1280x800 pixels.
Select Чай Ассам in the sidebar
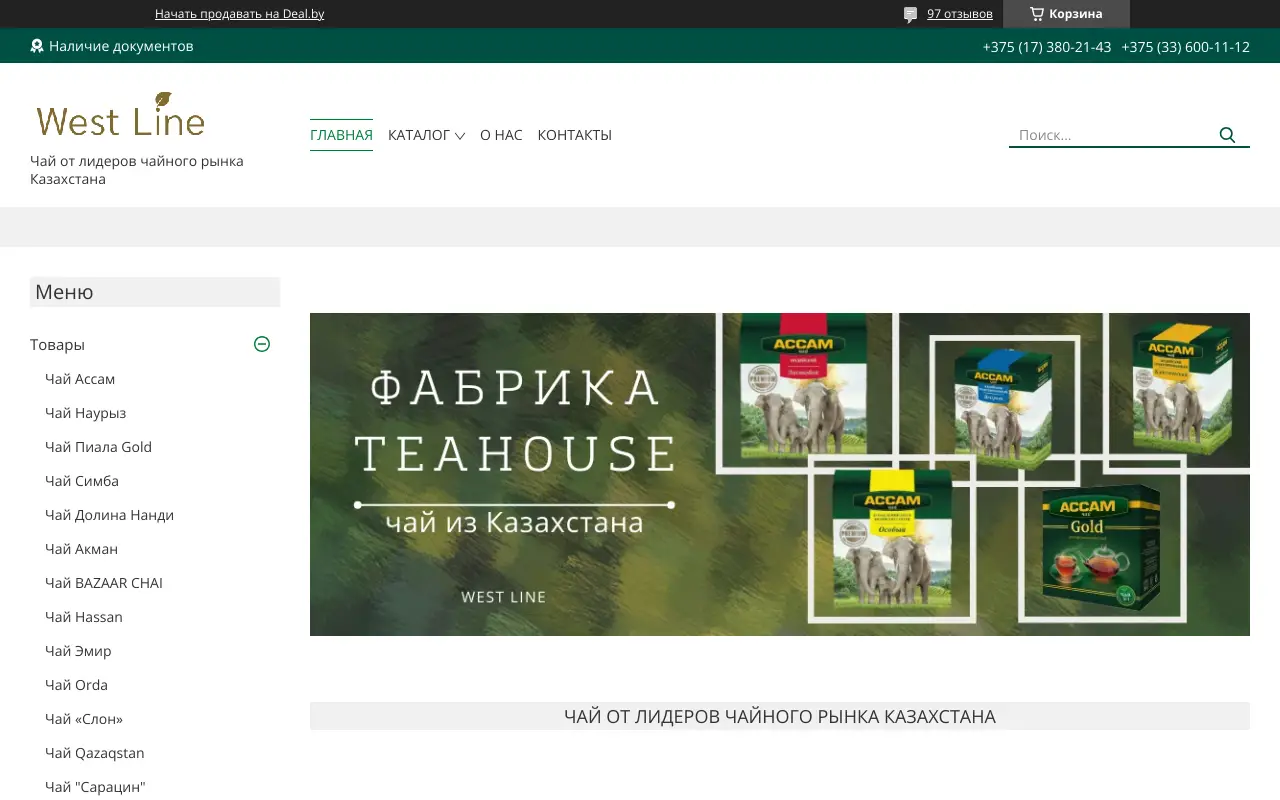[x=80, y=378]
